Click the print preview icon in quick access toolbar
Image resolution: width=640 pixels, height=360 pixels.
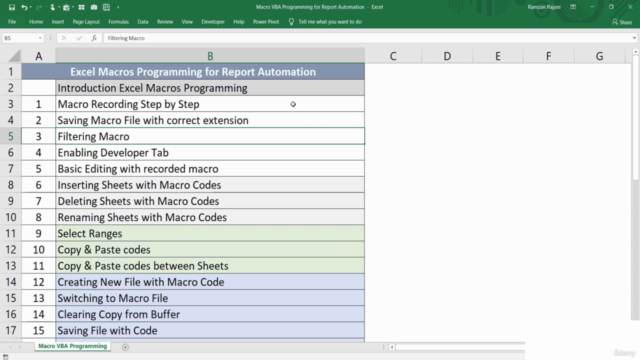point(66,7)
